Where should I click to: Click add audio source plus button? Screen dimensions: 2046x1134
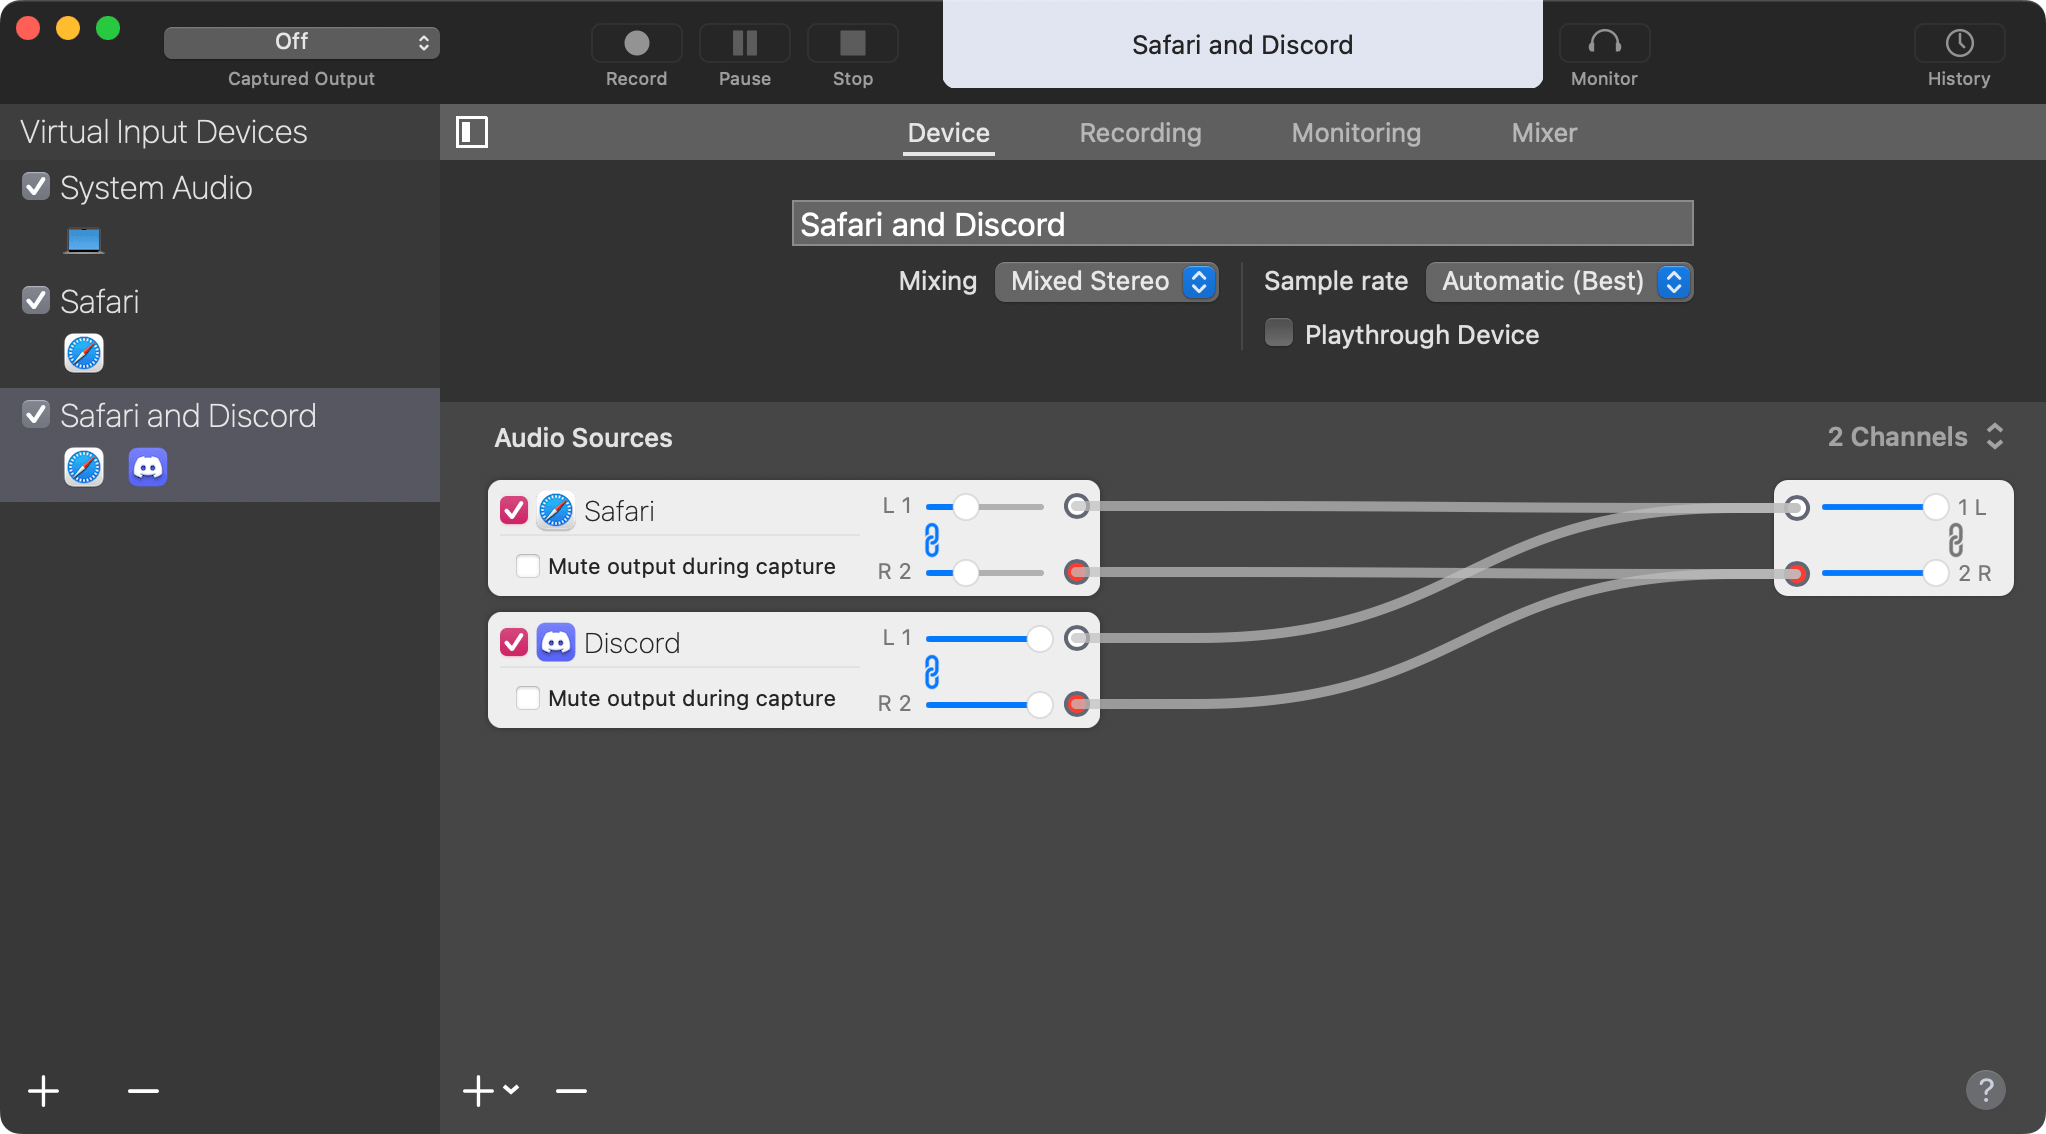coord(480,1090)
